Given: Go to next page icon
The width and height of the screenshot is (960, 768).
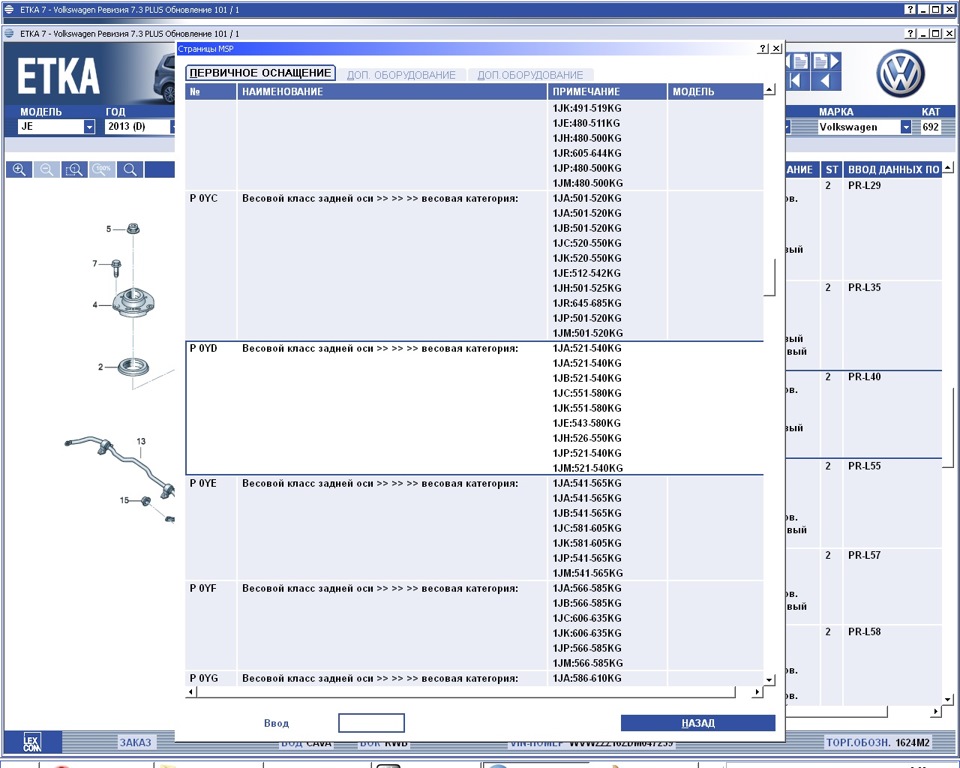Looking at the screenshot, I should (x=827, y=61).
